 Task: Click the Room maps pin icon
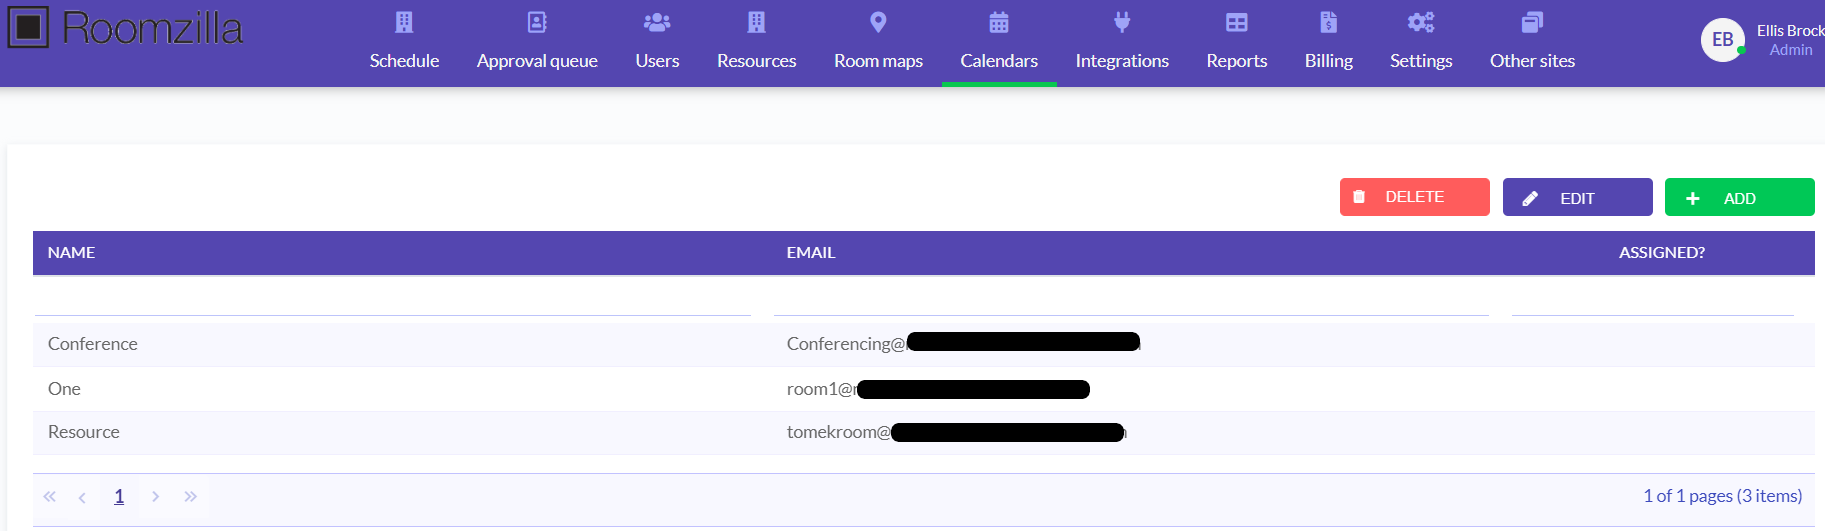pos(878,22)
